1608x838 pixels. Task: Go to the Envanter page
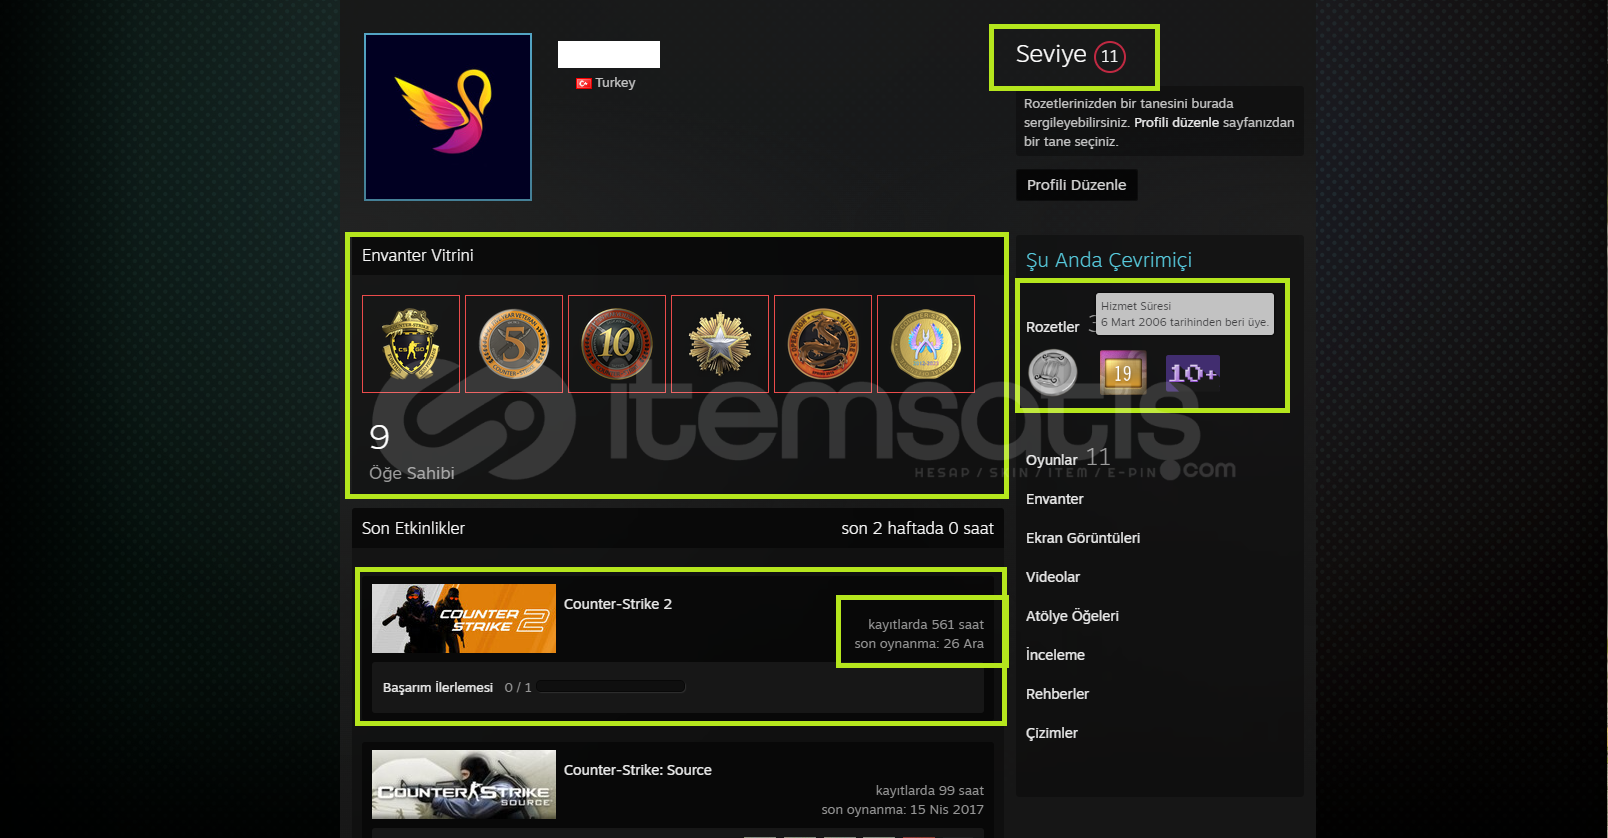1055,499
